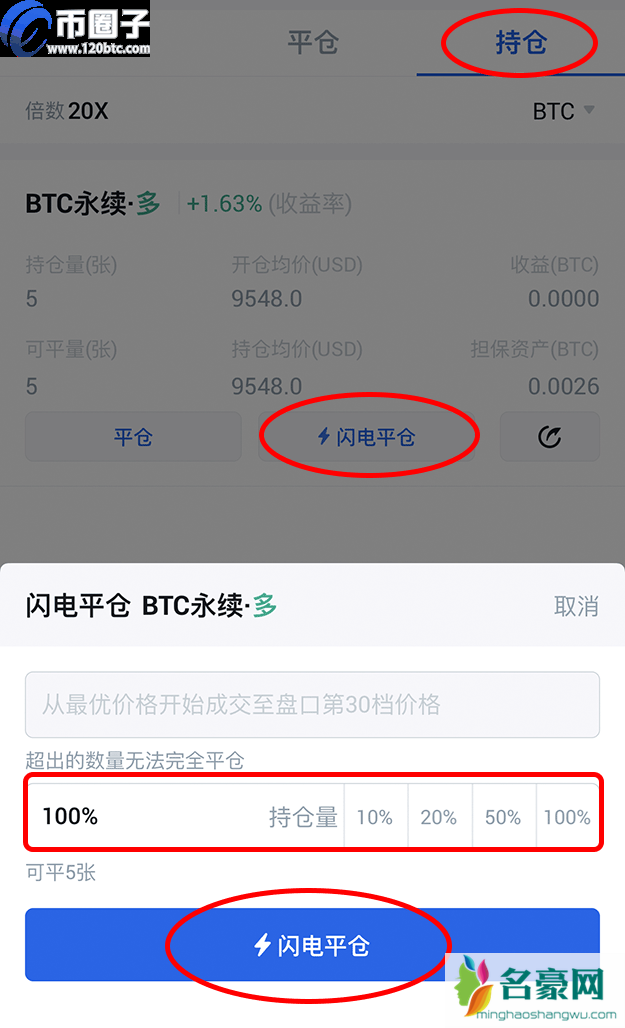Select the 100% position amount option
Image resolution: width=625 pixels, height=1028 pixels.
click(567, 817)
